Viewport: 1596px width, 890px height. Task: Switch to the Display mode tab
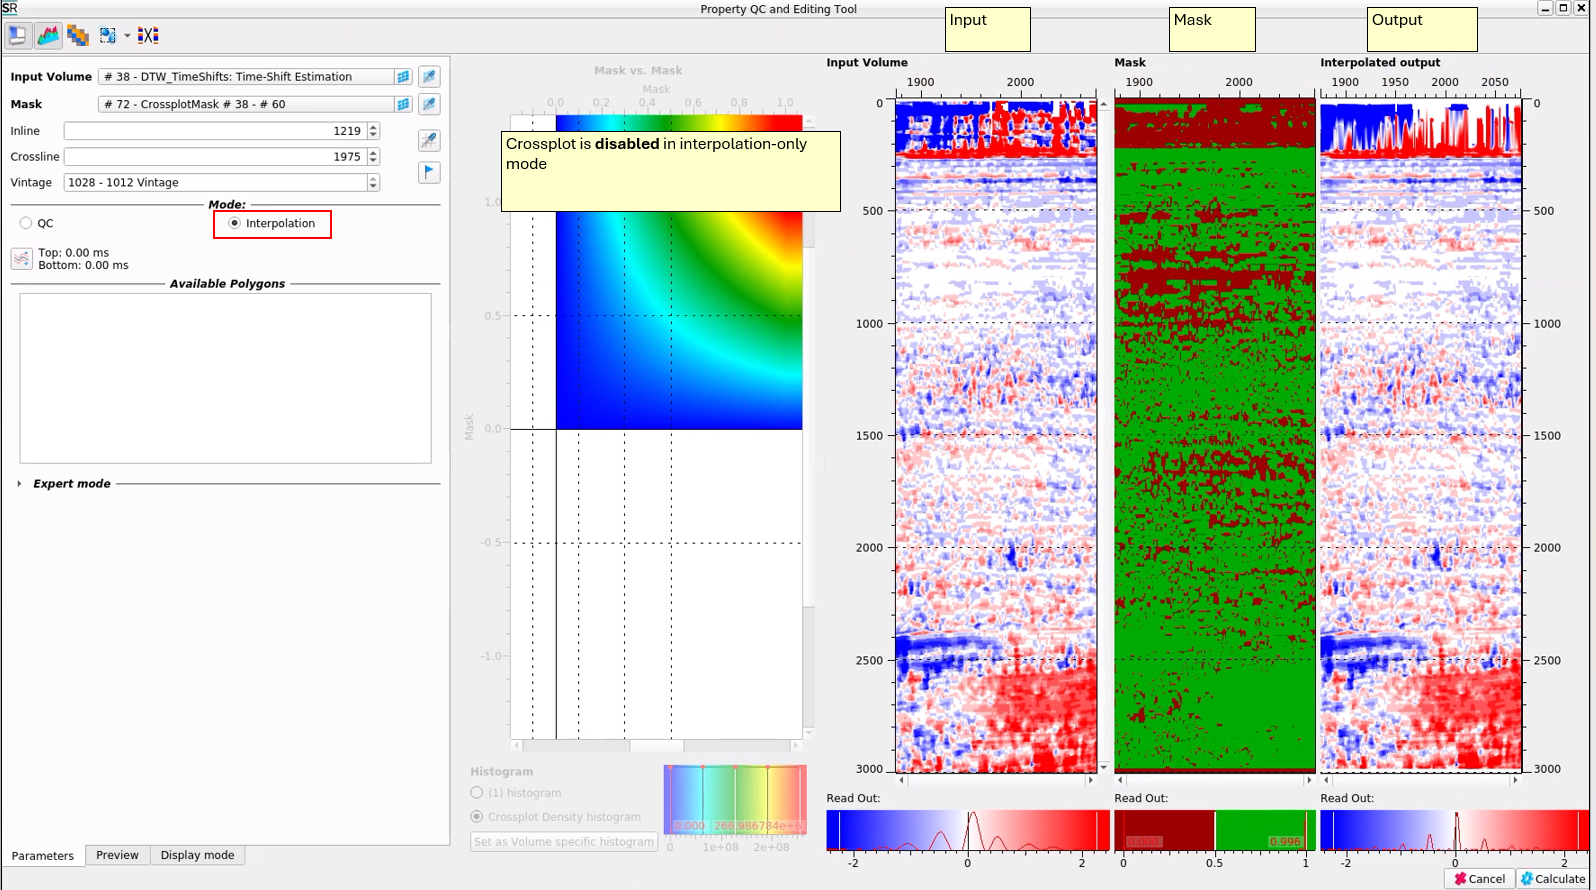click(x=197, y=855)
